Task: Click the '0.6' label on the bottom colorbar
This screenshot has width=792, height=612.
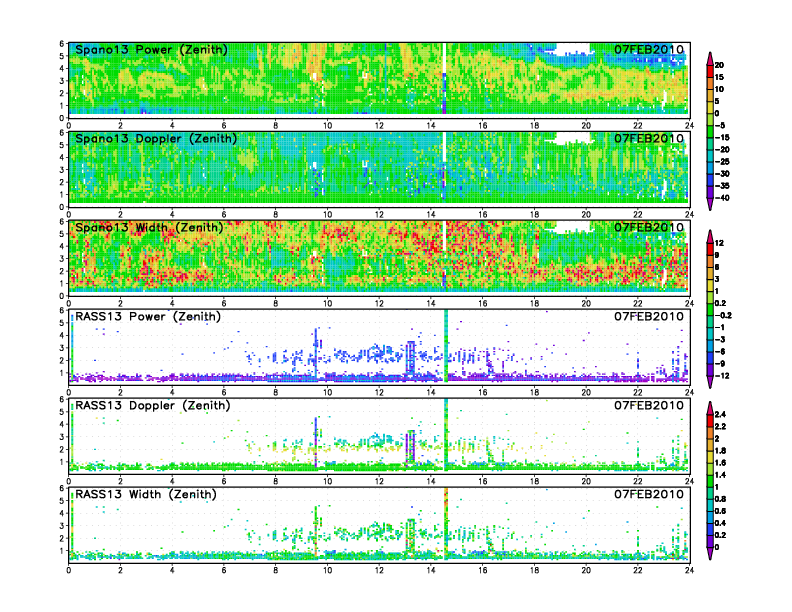Action: [720, 511]
